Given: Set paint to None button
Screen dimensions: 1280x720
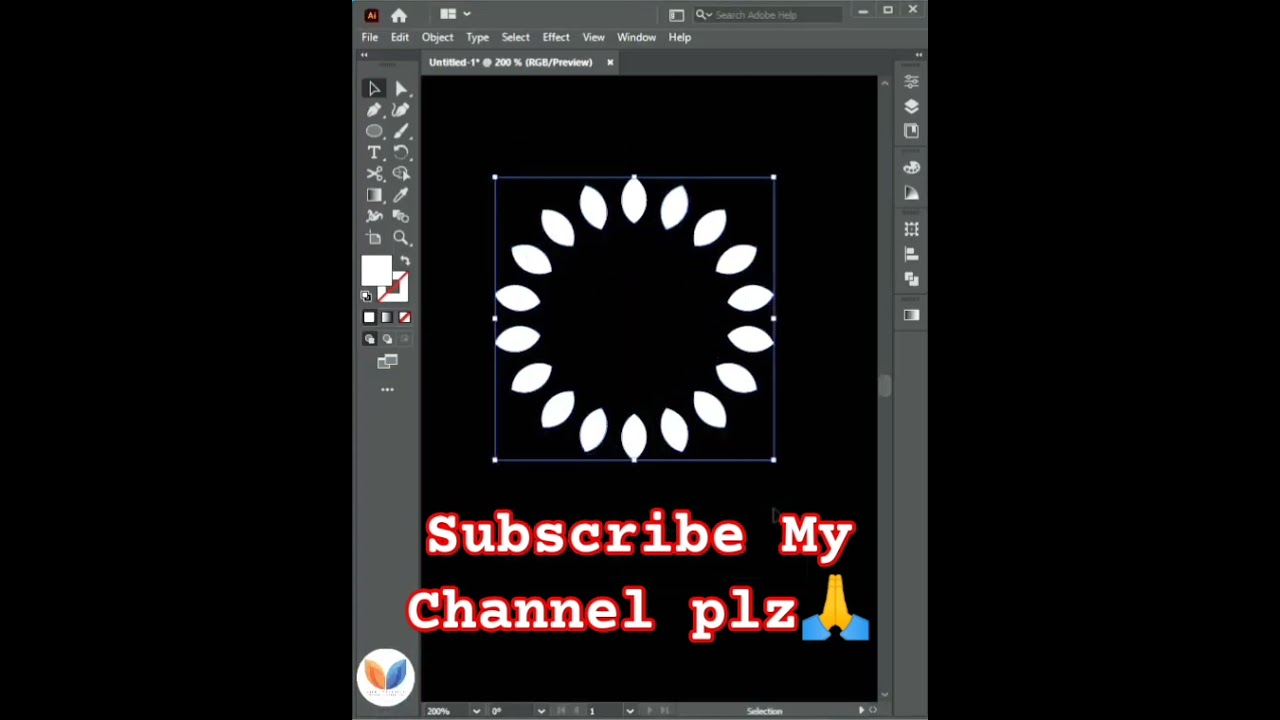Looking at the screenshot, I should [x=404, y=317].
